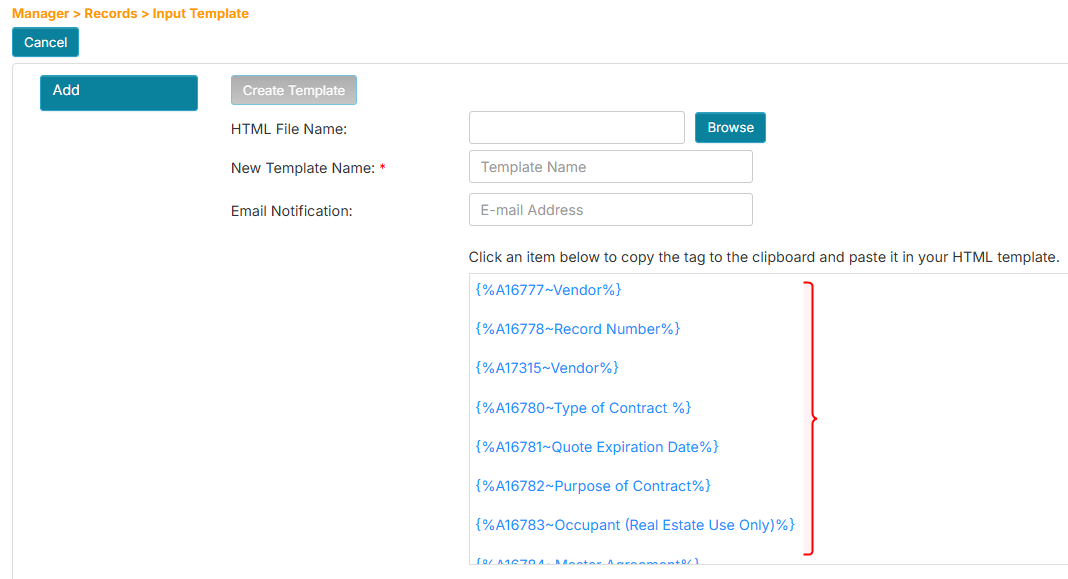This screenshot has width=1068, height=579.
Task: Click the E-mail Address input field
Action: (610, 209)
